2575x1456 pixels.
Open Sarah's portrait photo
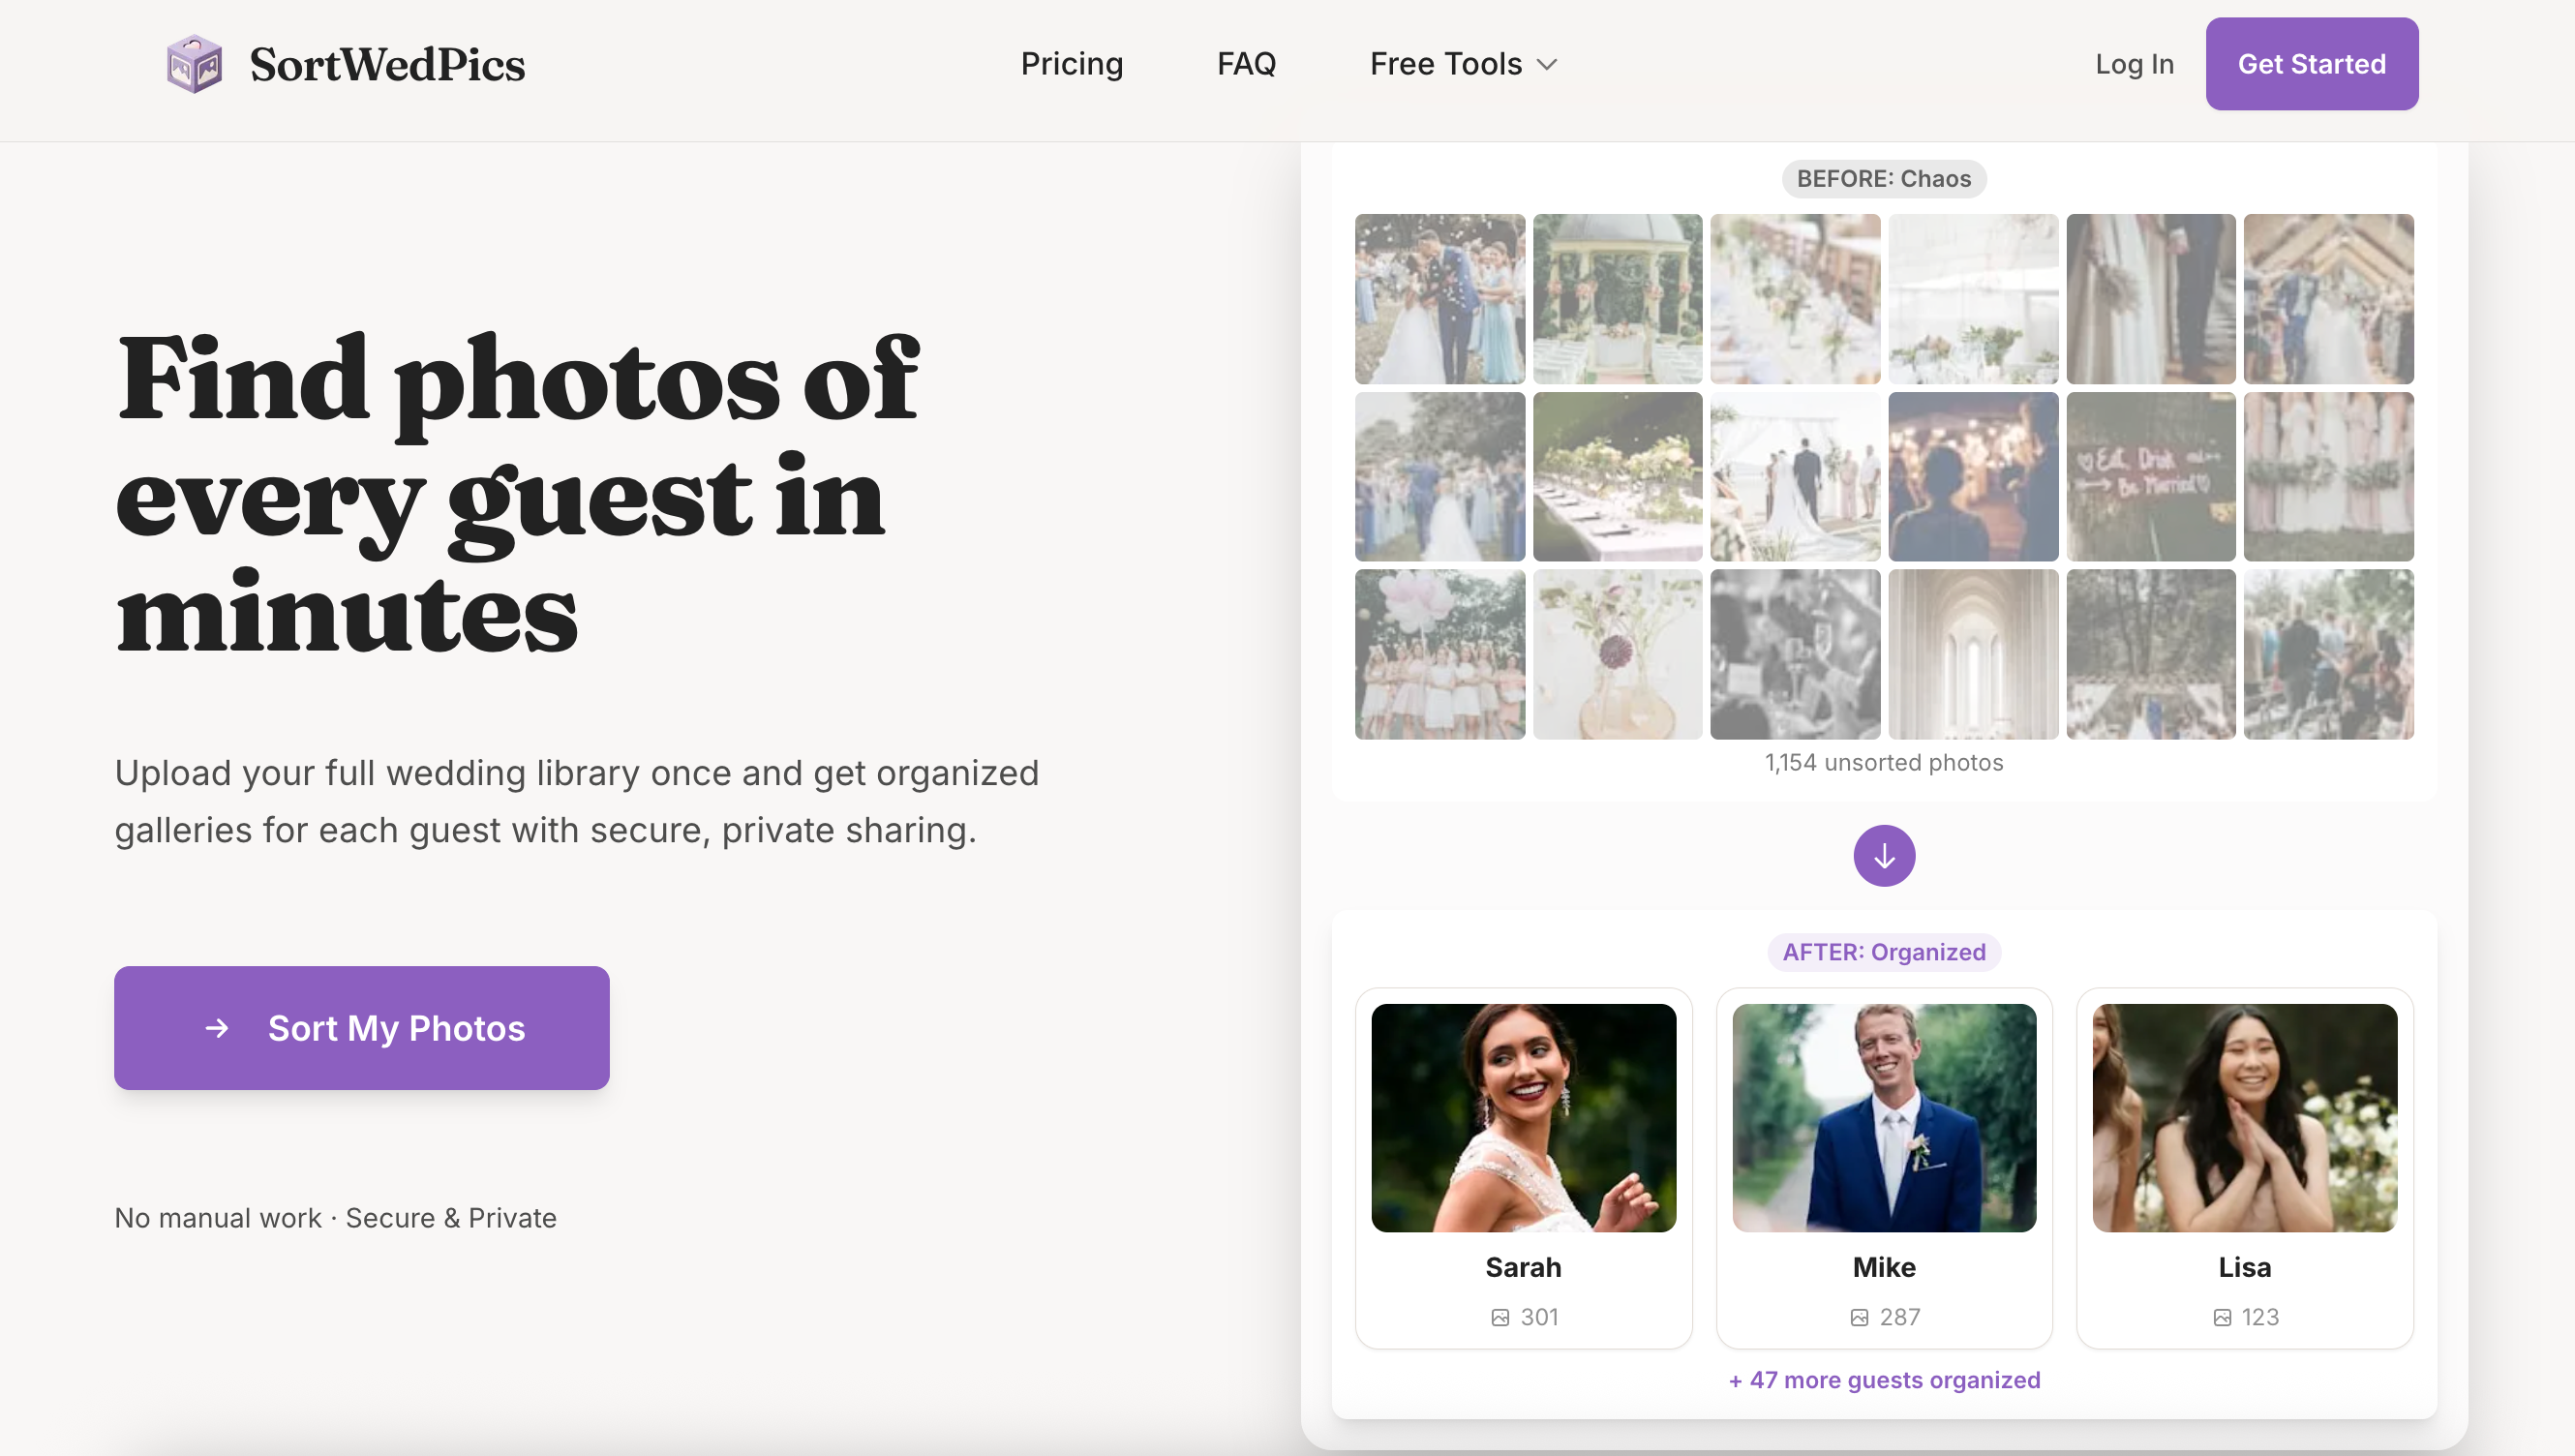[1523, 1117]
